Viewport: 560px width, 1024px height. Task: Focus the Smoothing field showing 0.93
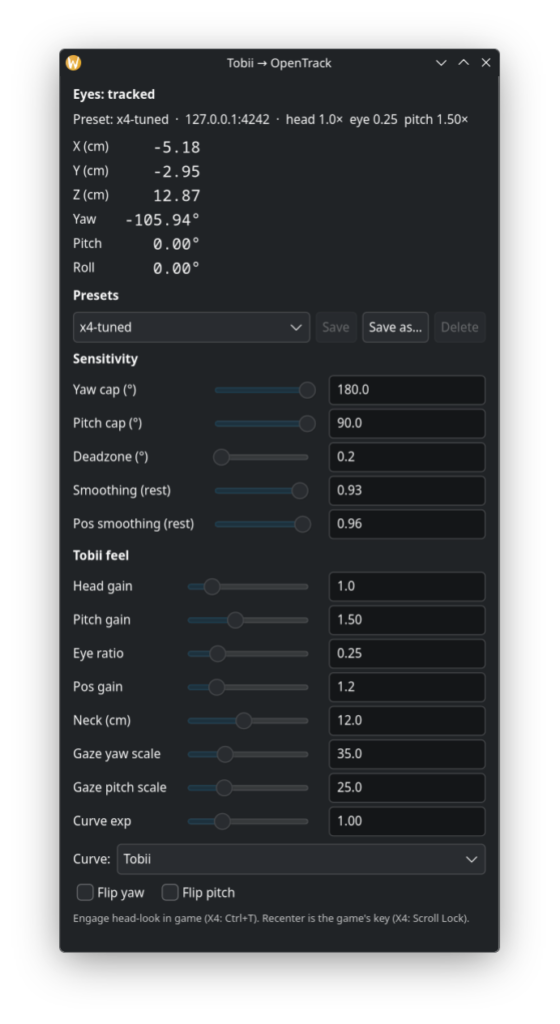point(407,490)
